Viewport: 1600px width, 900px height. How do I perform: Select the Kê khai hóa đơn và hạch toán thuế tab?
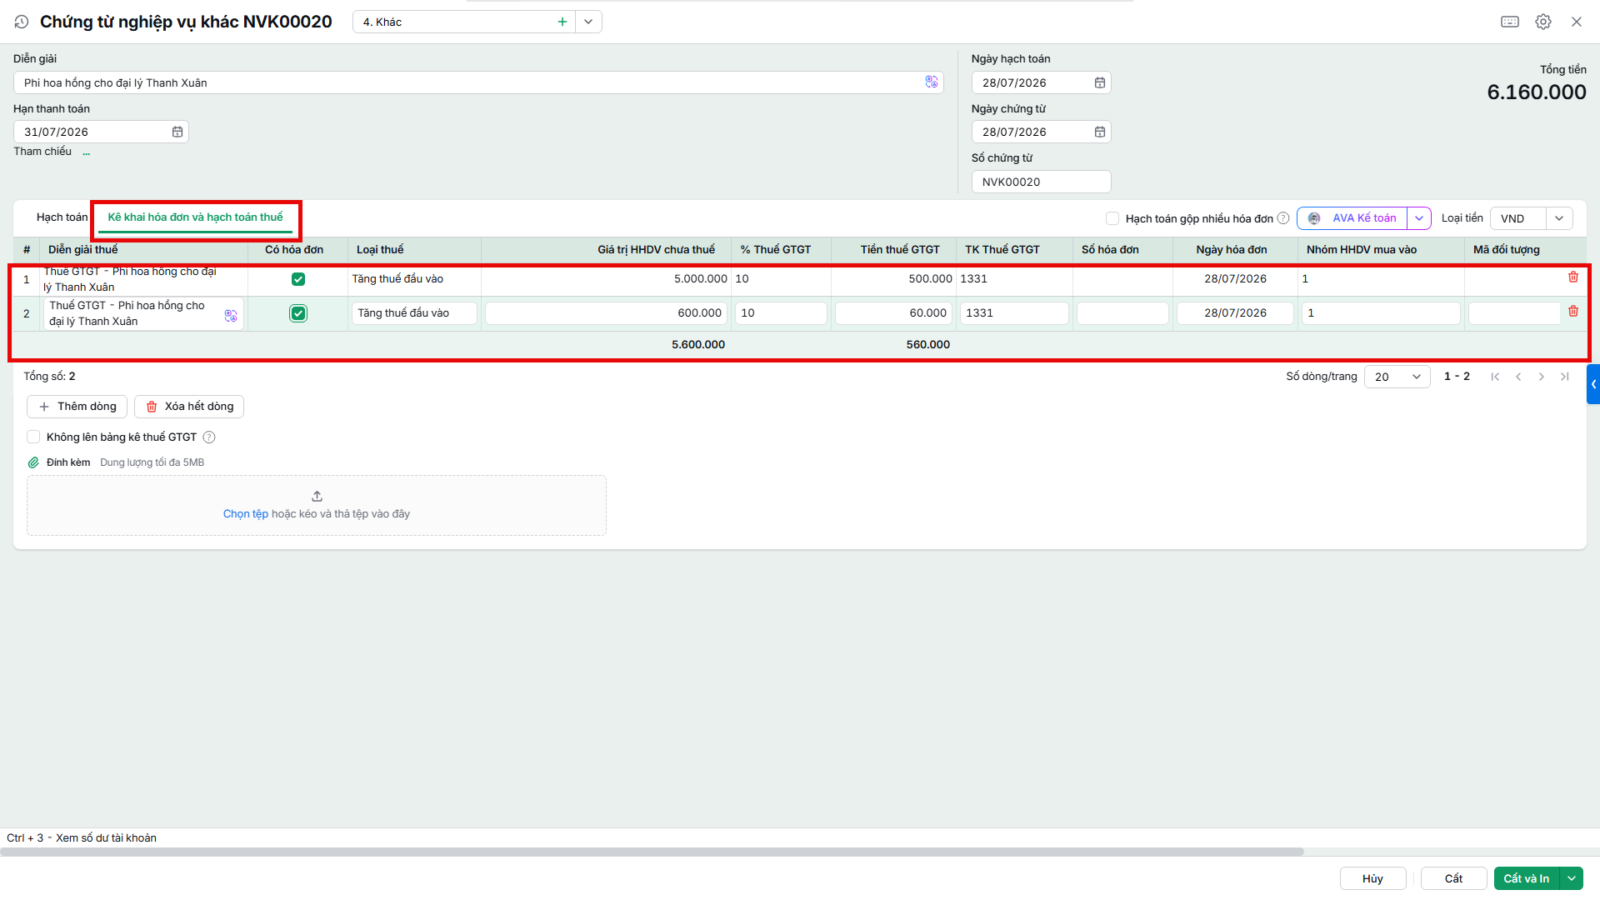pyautogui.click(x=196, y=217)
